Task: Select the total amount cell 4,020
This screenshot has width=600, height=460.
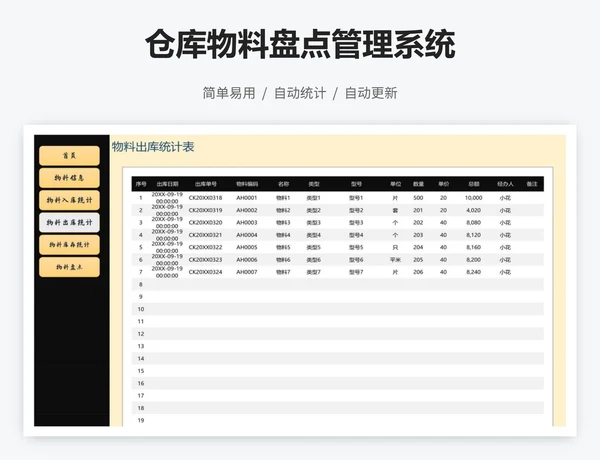Action: [474, 210]
